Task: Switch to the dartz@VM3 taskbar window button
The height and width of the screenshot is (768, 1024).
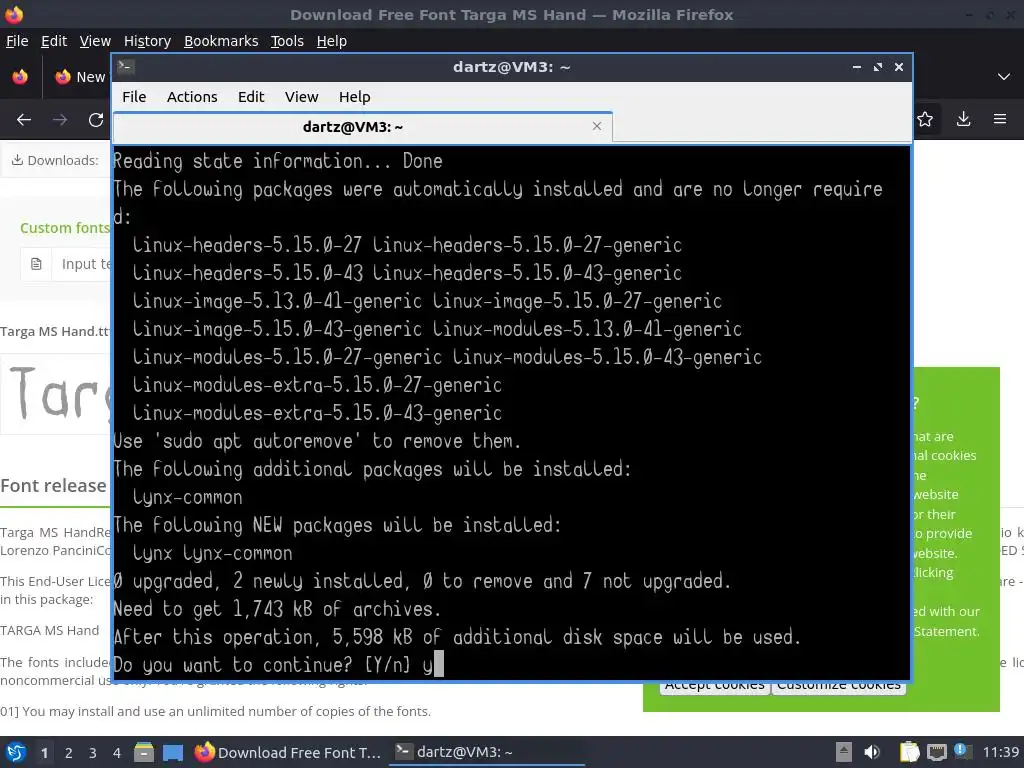Action: [487, 752]
